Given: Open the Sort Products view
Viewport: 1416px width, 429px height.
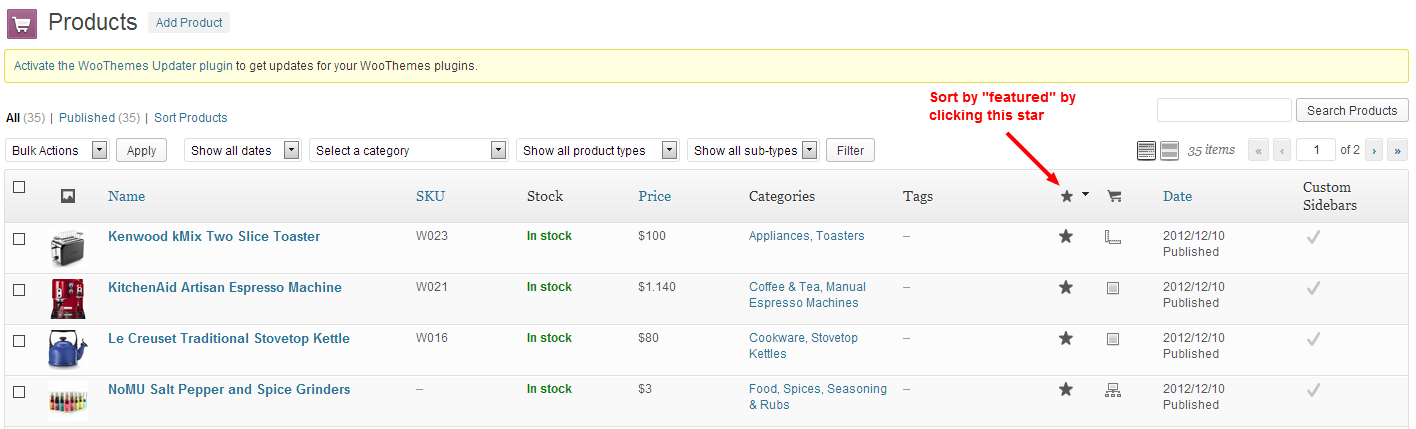Looking at the screenshot, I should [191, 117].
